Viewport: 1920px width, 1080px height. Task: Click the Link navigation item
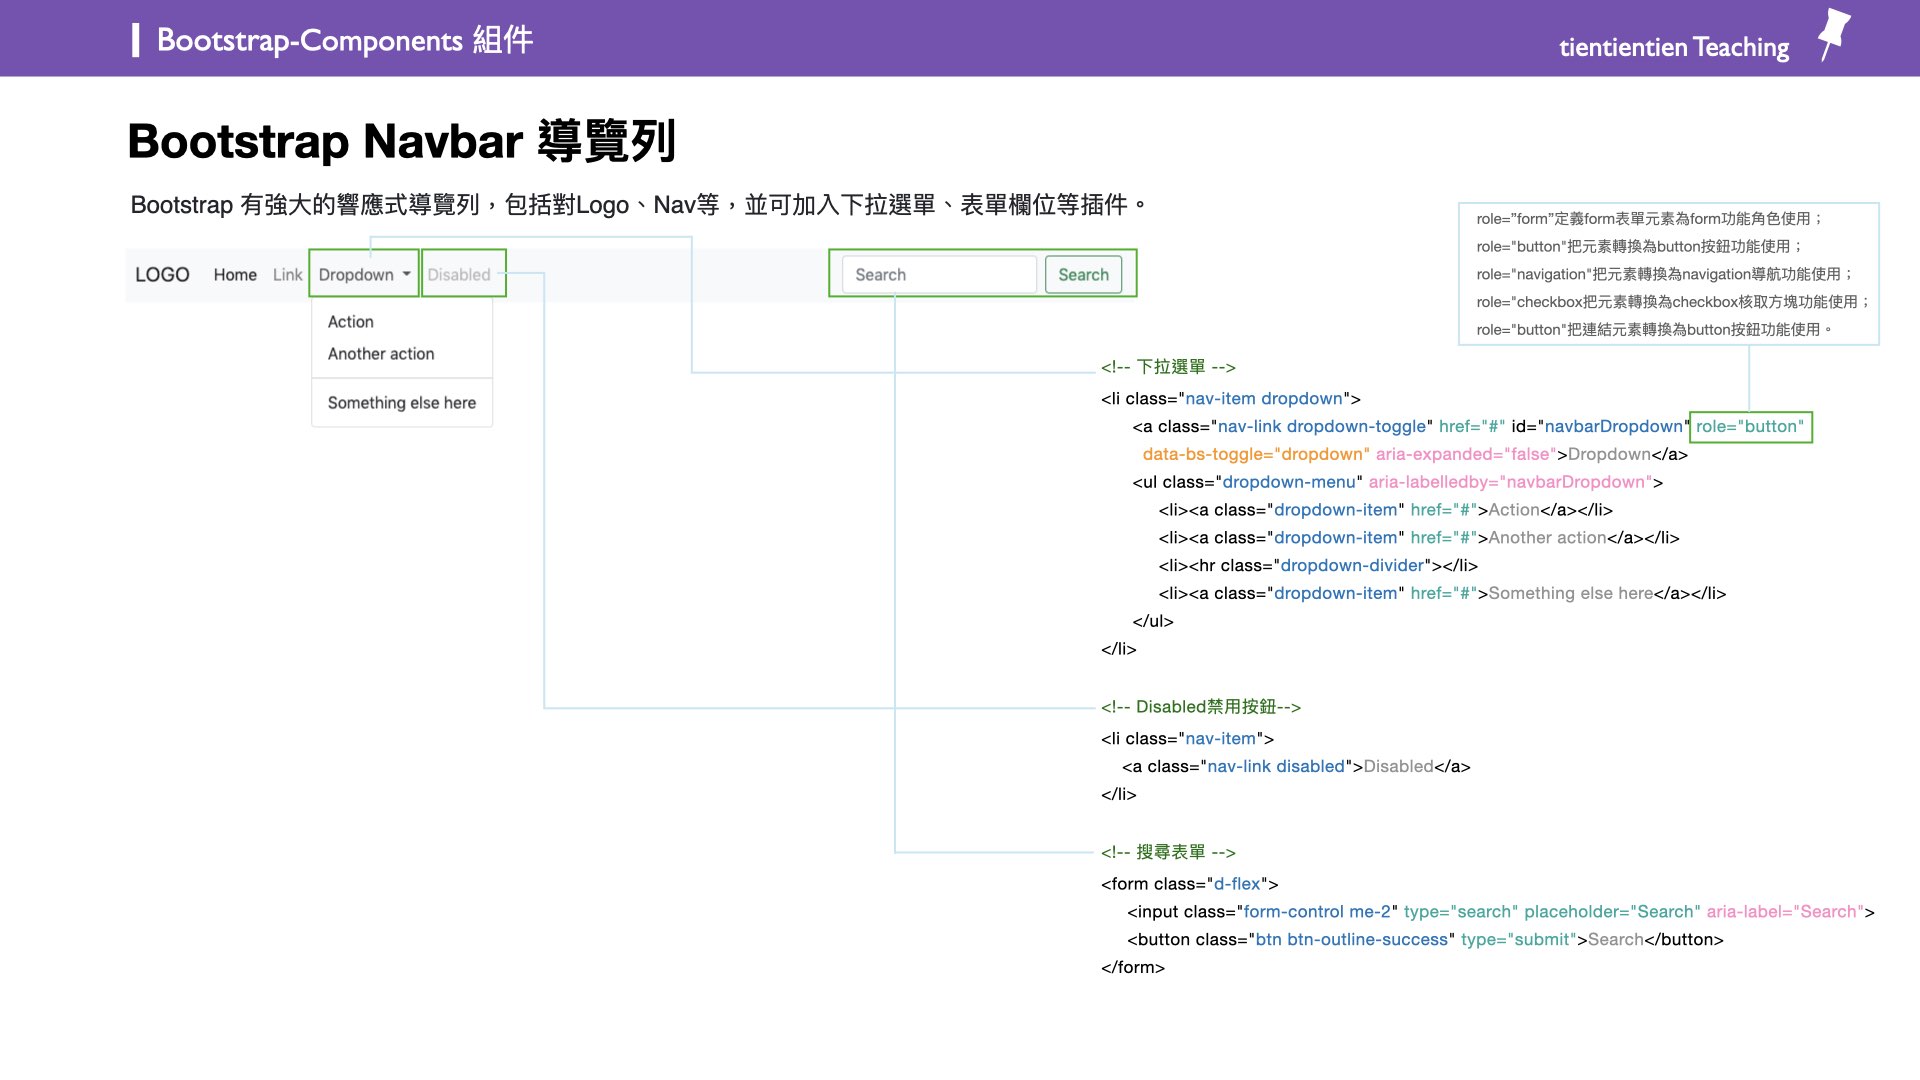coord(287,274)
